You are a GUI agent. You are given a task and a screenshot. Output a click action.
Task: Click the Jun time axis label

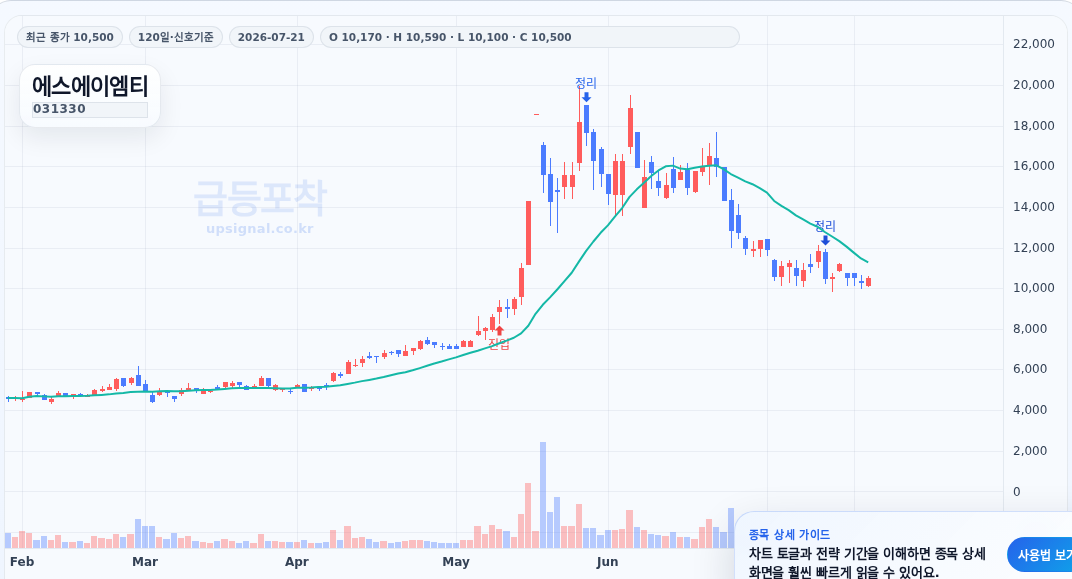point(607,562)
